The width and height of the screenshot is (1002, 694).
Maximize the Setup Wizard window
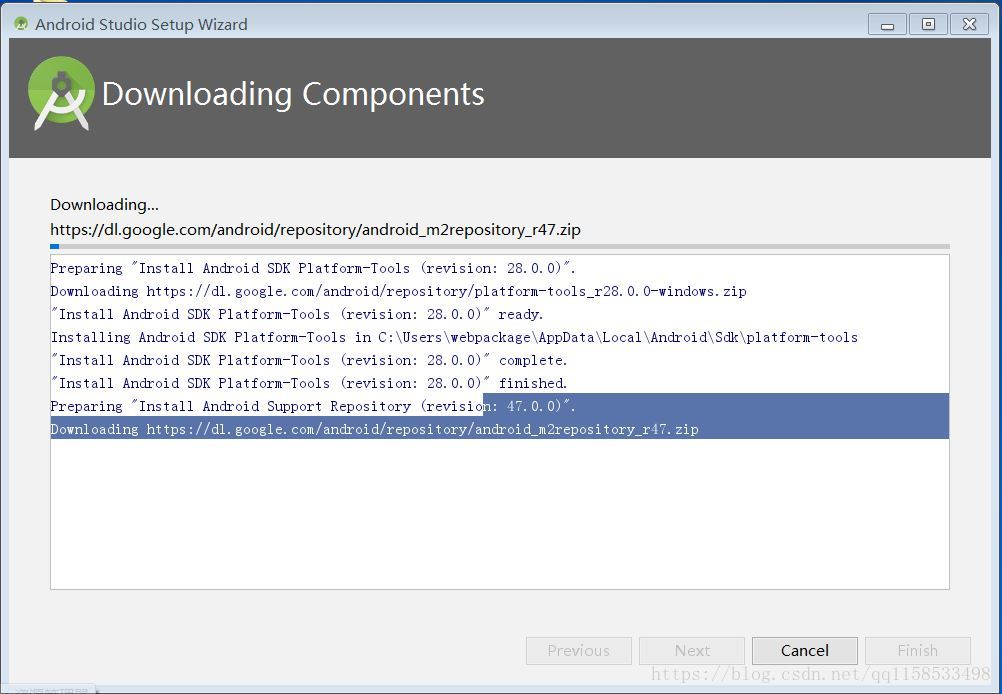coord(929,24)
